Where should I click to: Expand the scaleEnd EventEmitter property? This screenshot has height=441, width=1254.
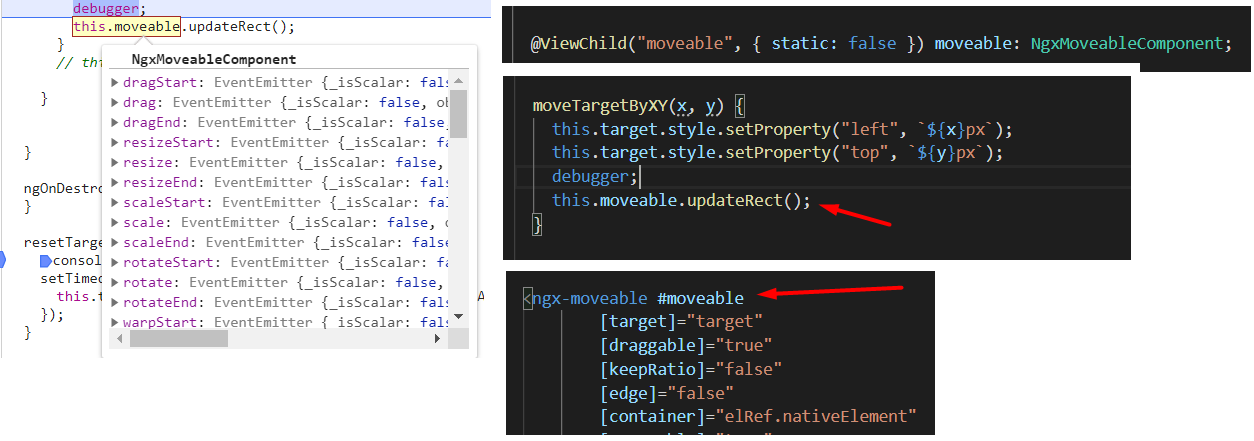[x=115, y=242]
